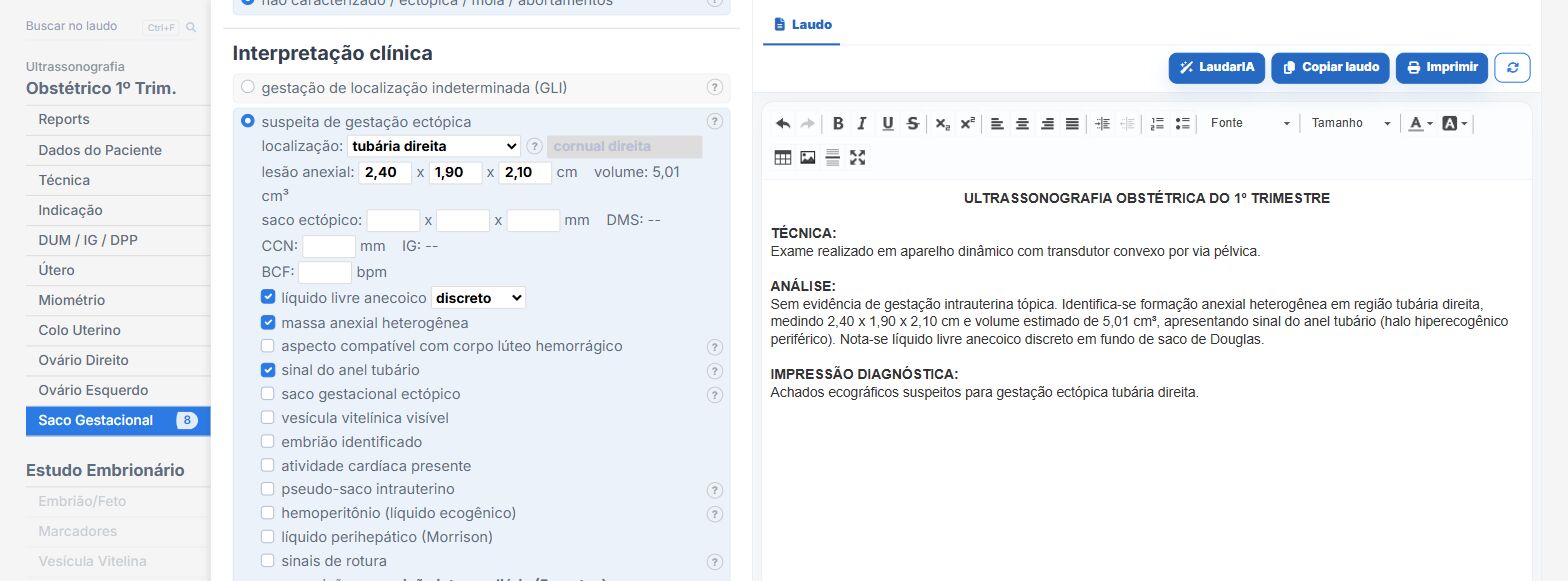Go to Ovário Direito section
Viewport: 1568px width, 581px height.
pyautogui.click(x=118, y=360)
